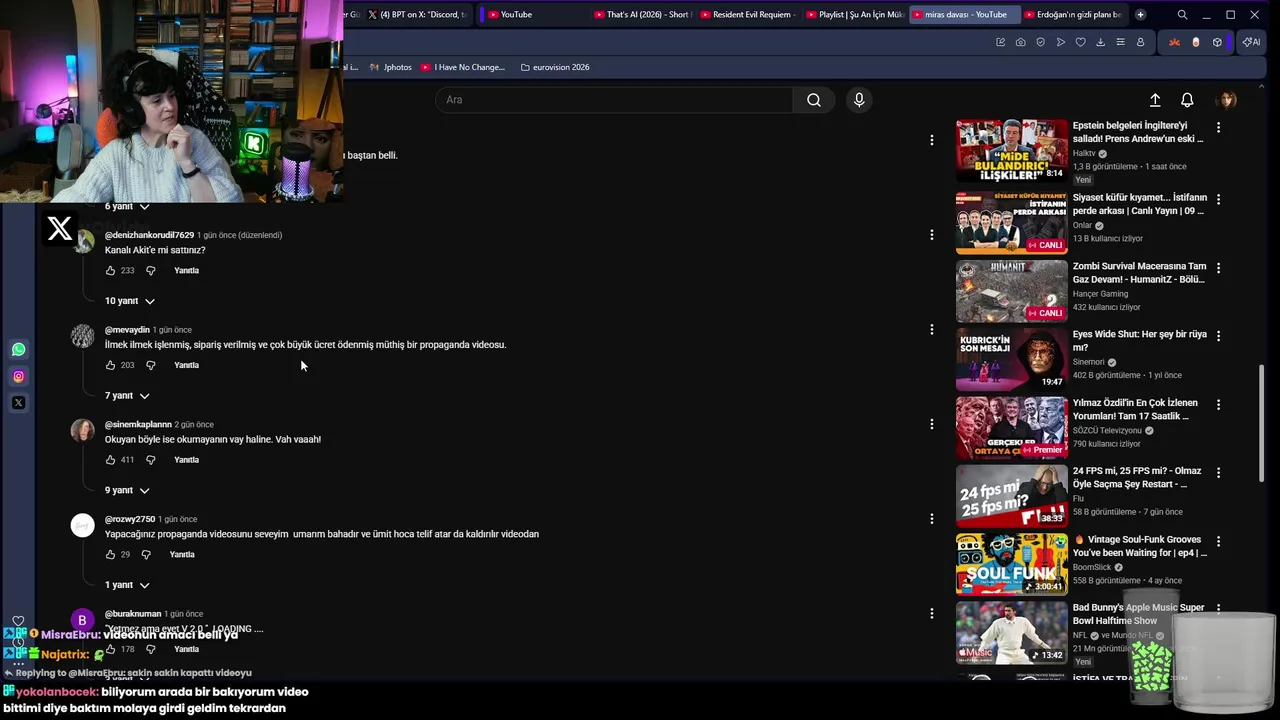Reply to @mevaydin via Yanıtla

[x=186, y=365]
